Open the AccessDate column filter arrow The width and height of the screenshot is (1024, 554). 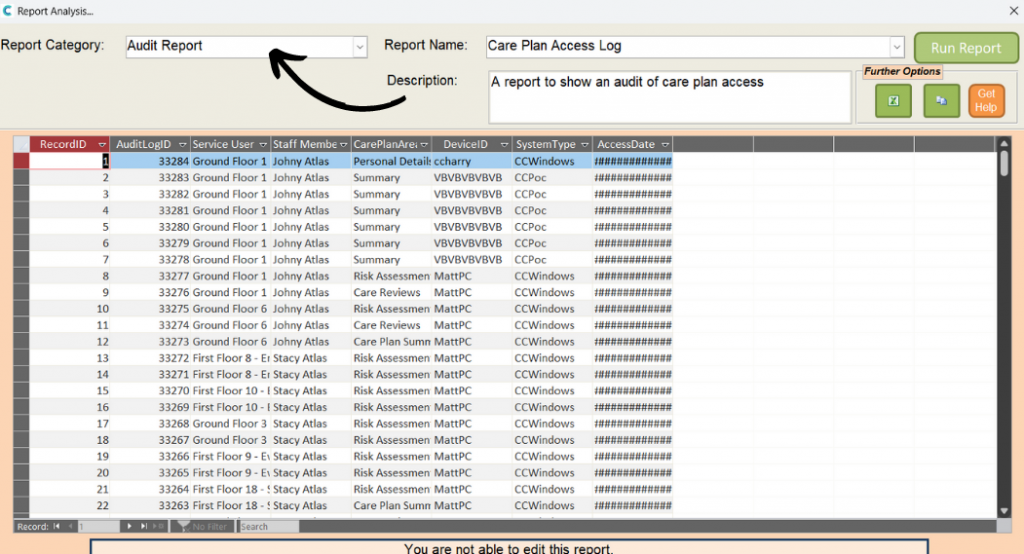(x=665, y=145)
